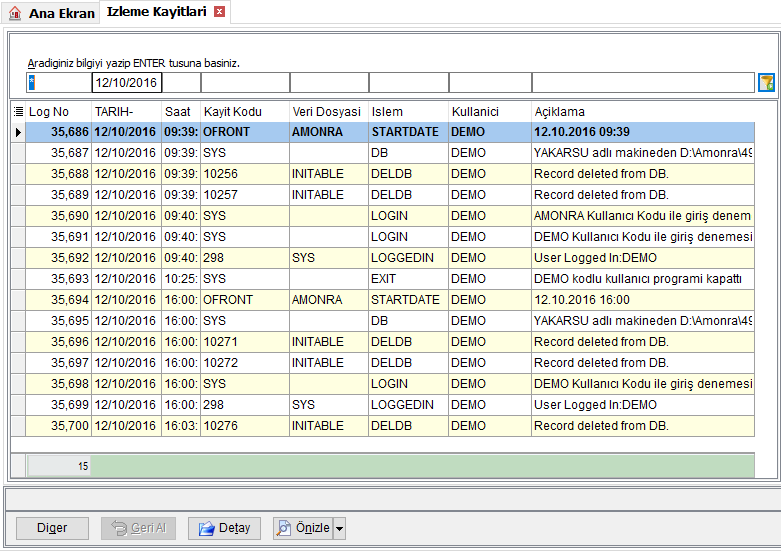
Task: Click the LOGGEDIN cell in row 35,692
Action: 408,258
